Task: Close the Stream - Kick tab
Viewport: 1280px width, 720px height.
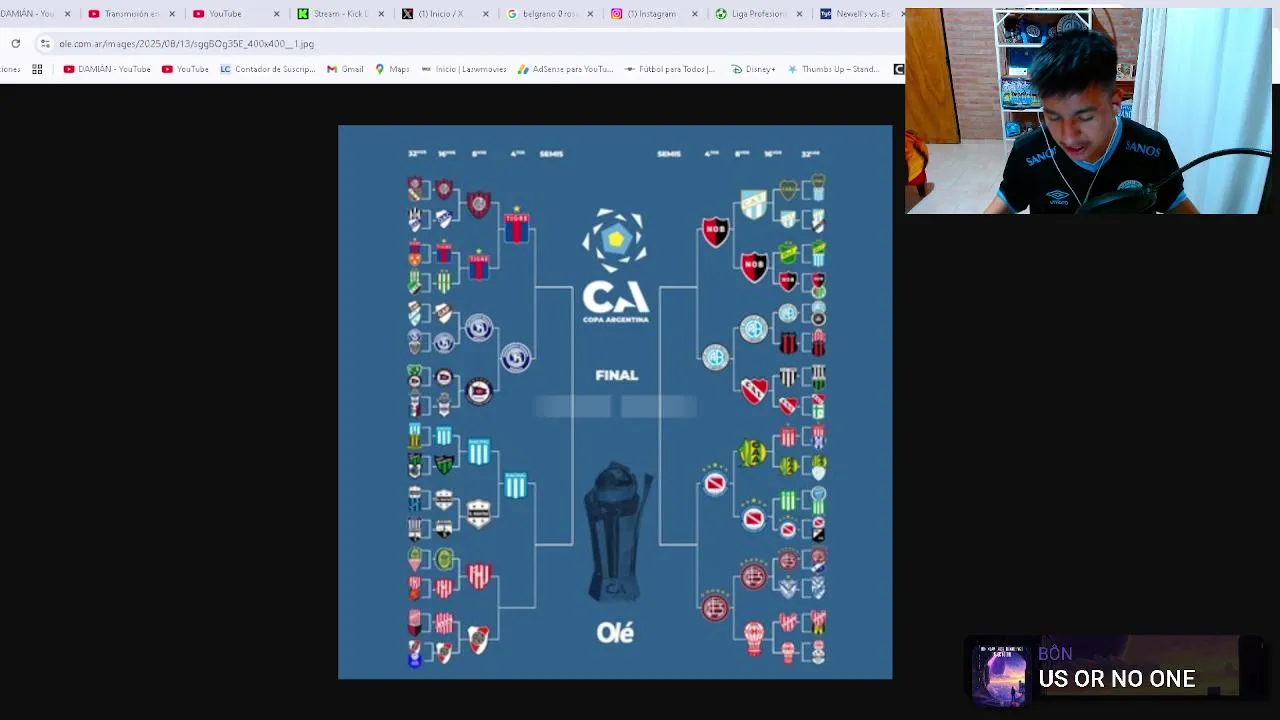Action: click(x=381, y=14)
